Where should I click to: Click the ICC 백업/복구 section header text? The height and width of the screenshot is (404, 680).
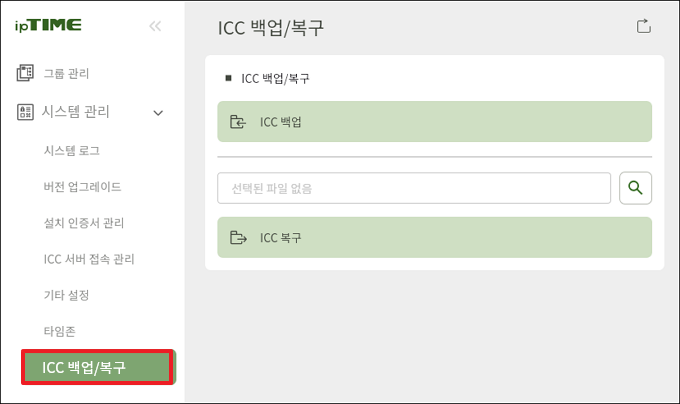pos(276,78)
